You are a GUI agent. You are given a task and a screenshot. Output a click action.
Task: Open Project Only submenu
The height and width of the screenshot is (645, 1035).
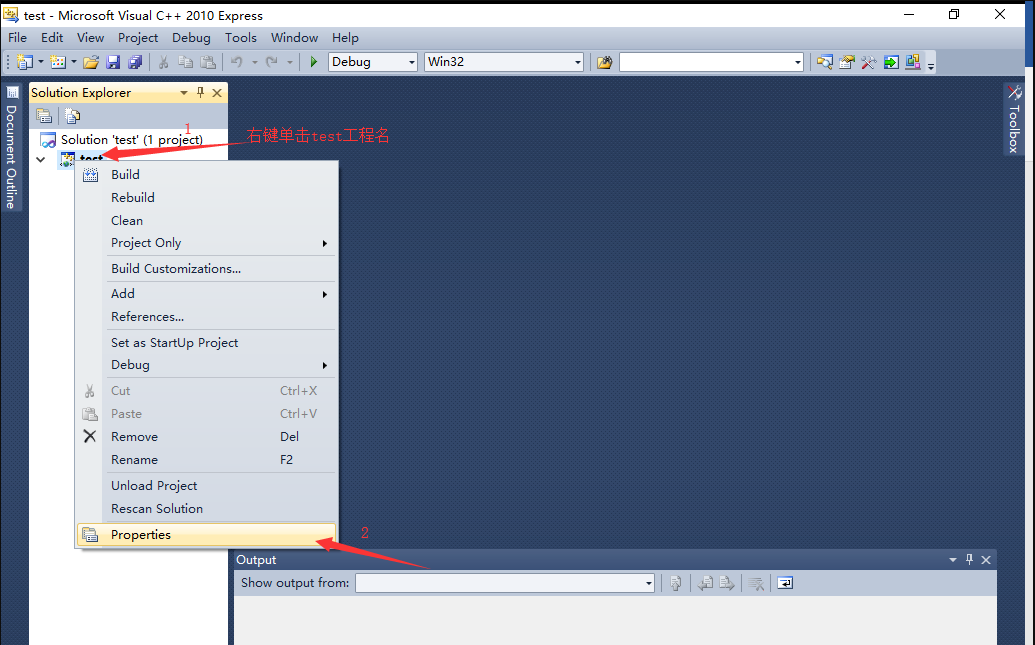(206, 243)
